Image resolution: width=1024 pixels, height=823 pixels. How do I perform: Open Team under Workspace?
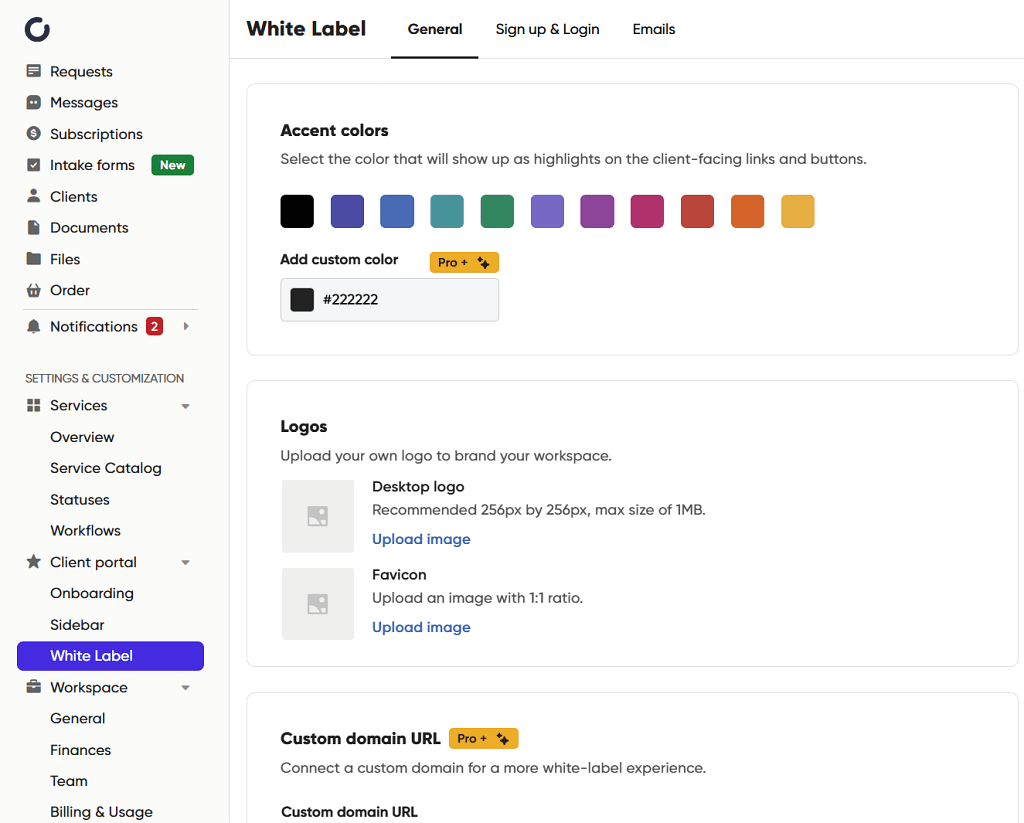pyautogui.click(x=69, y=781)
